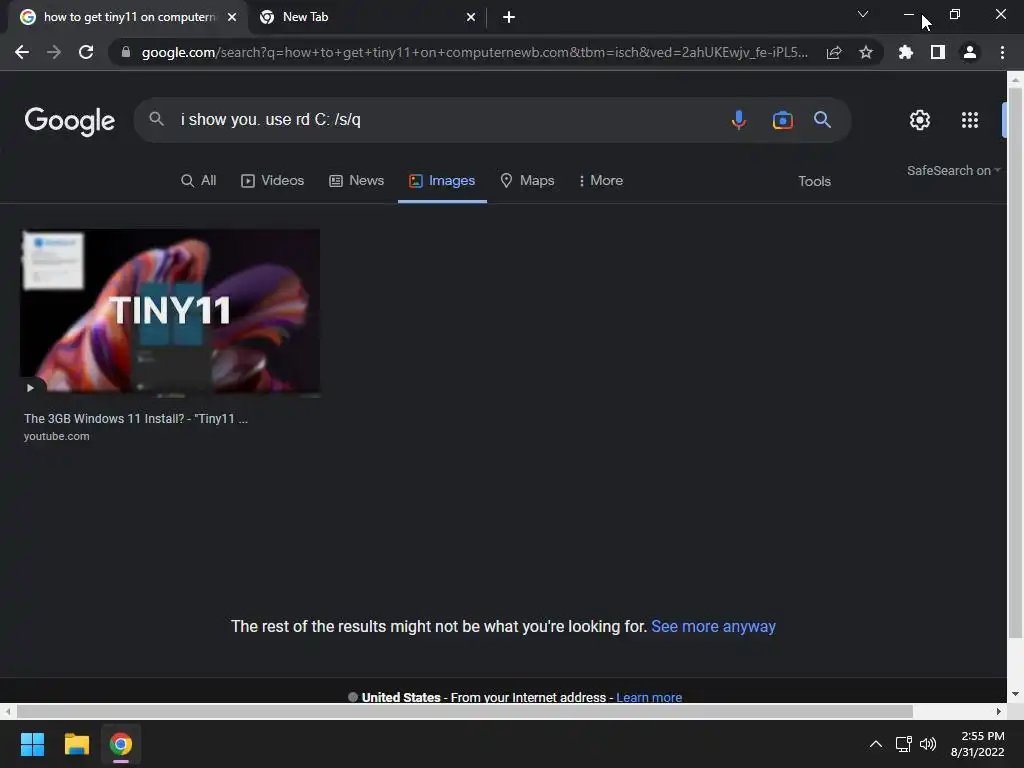Submit search with blue magnifier button

pos(822,120)
